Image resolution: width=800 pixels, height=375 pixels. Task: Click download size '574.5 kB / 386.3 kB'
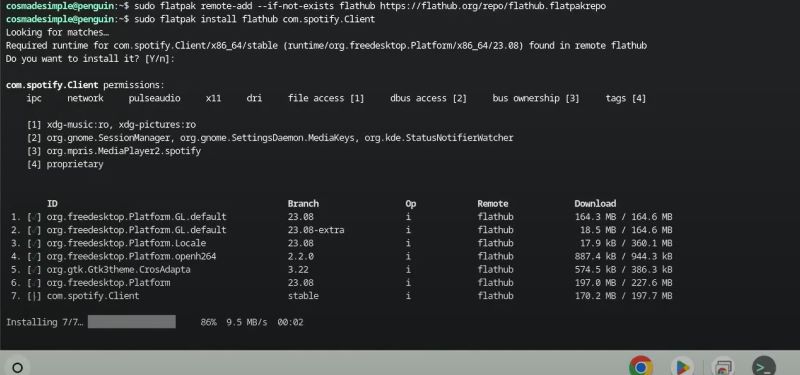pos(623,269)
